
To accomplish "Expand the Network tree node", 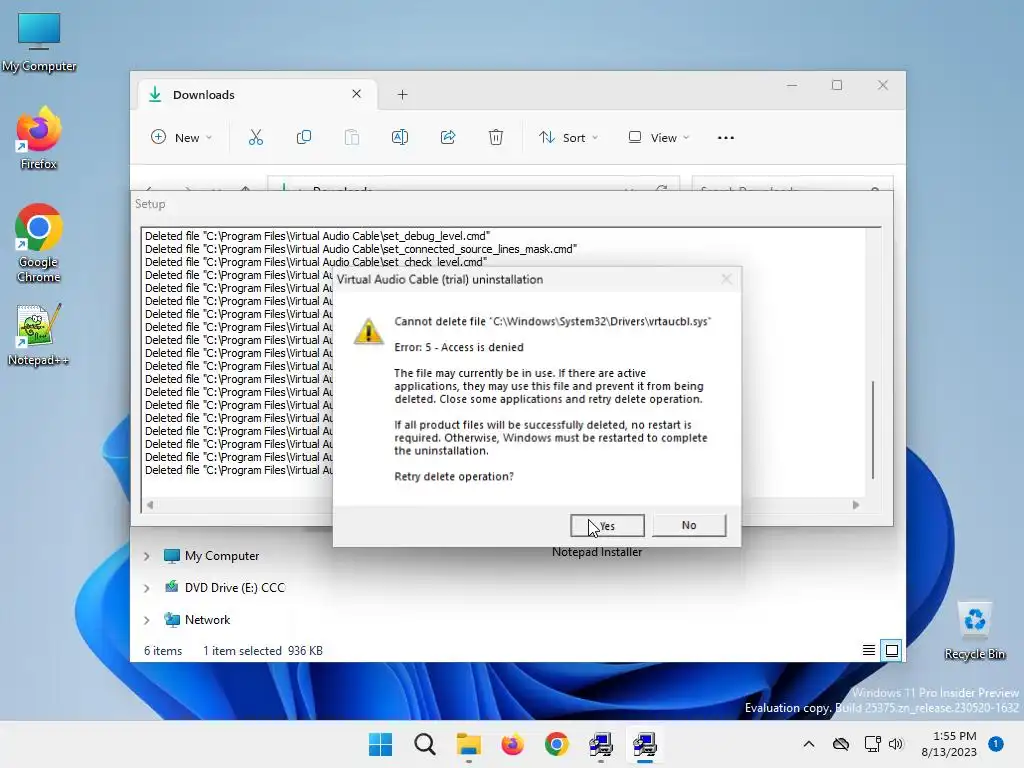I will (x=146, y=620).
